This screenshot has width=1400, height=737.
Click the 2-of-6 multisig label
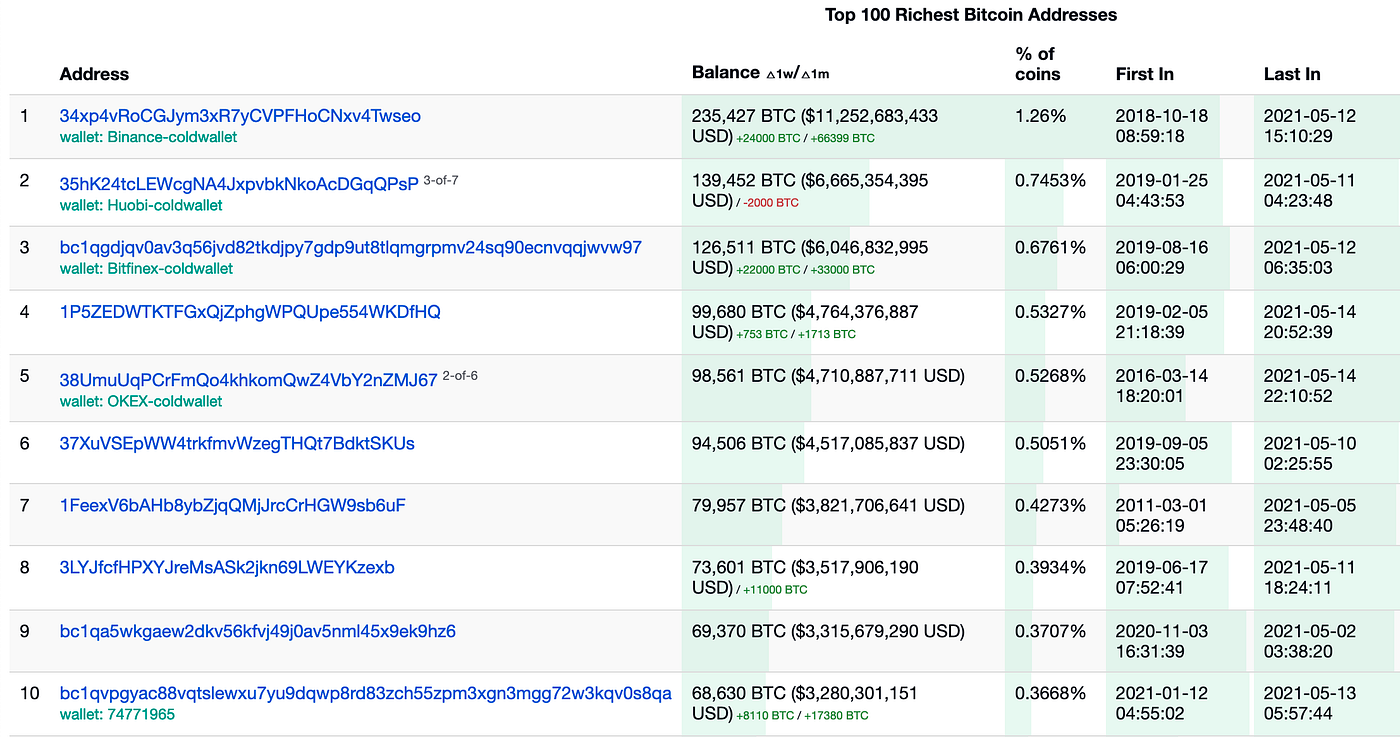click(x=460, y=376)
